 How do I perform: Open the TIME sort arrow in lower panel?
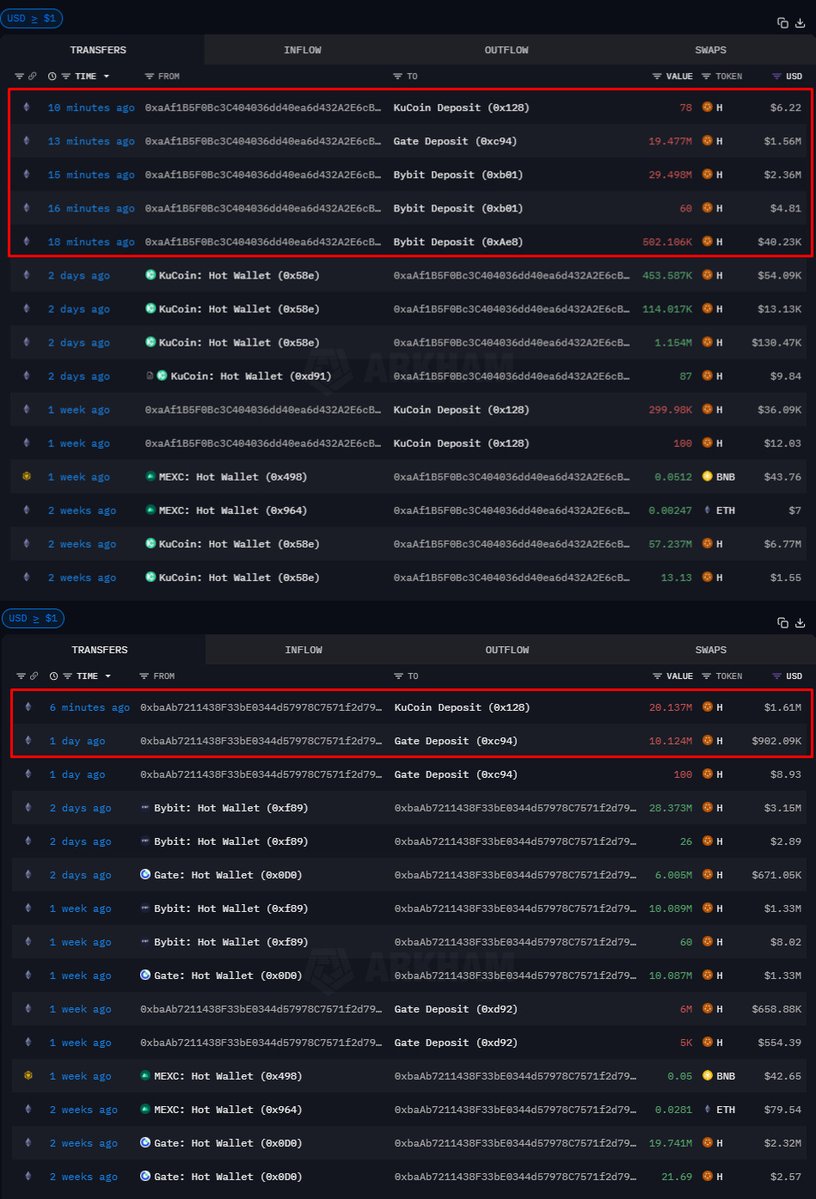108,676
